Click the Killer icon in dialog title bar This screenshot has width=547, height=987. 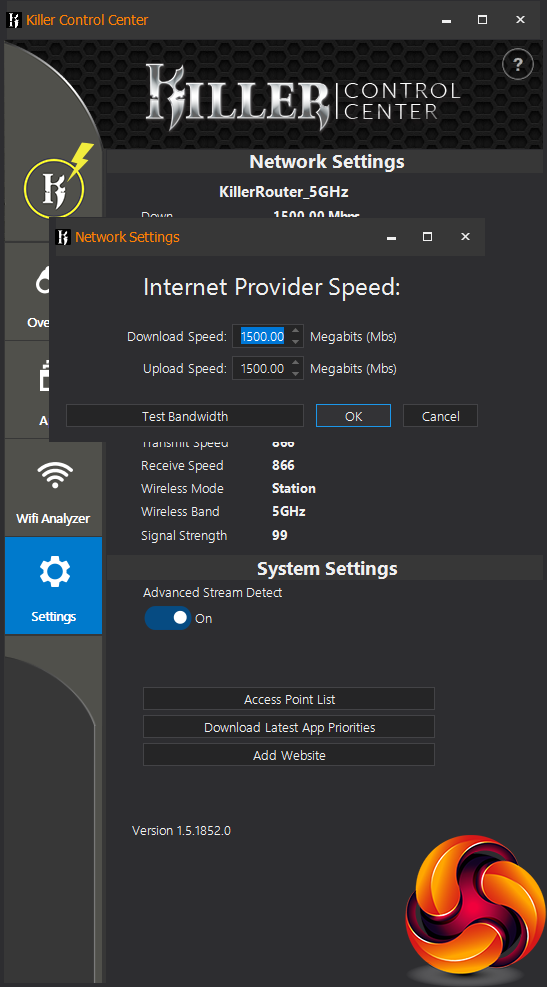(x=63, y=237)
